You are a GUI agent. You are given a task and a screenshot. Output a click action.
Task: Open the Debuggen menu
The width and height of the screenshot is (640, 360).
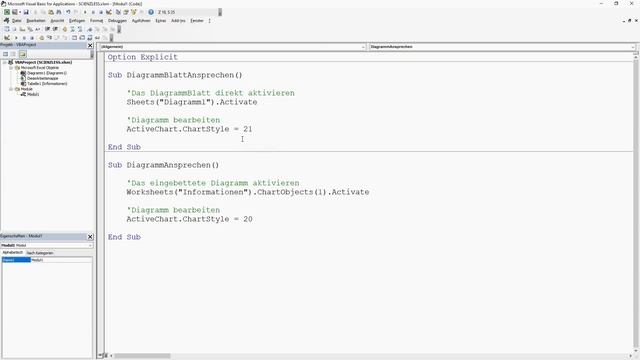[x=117, y=21]
